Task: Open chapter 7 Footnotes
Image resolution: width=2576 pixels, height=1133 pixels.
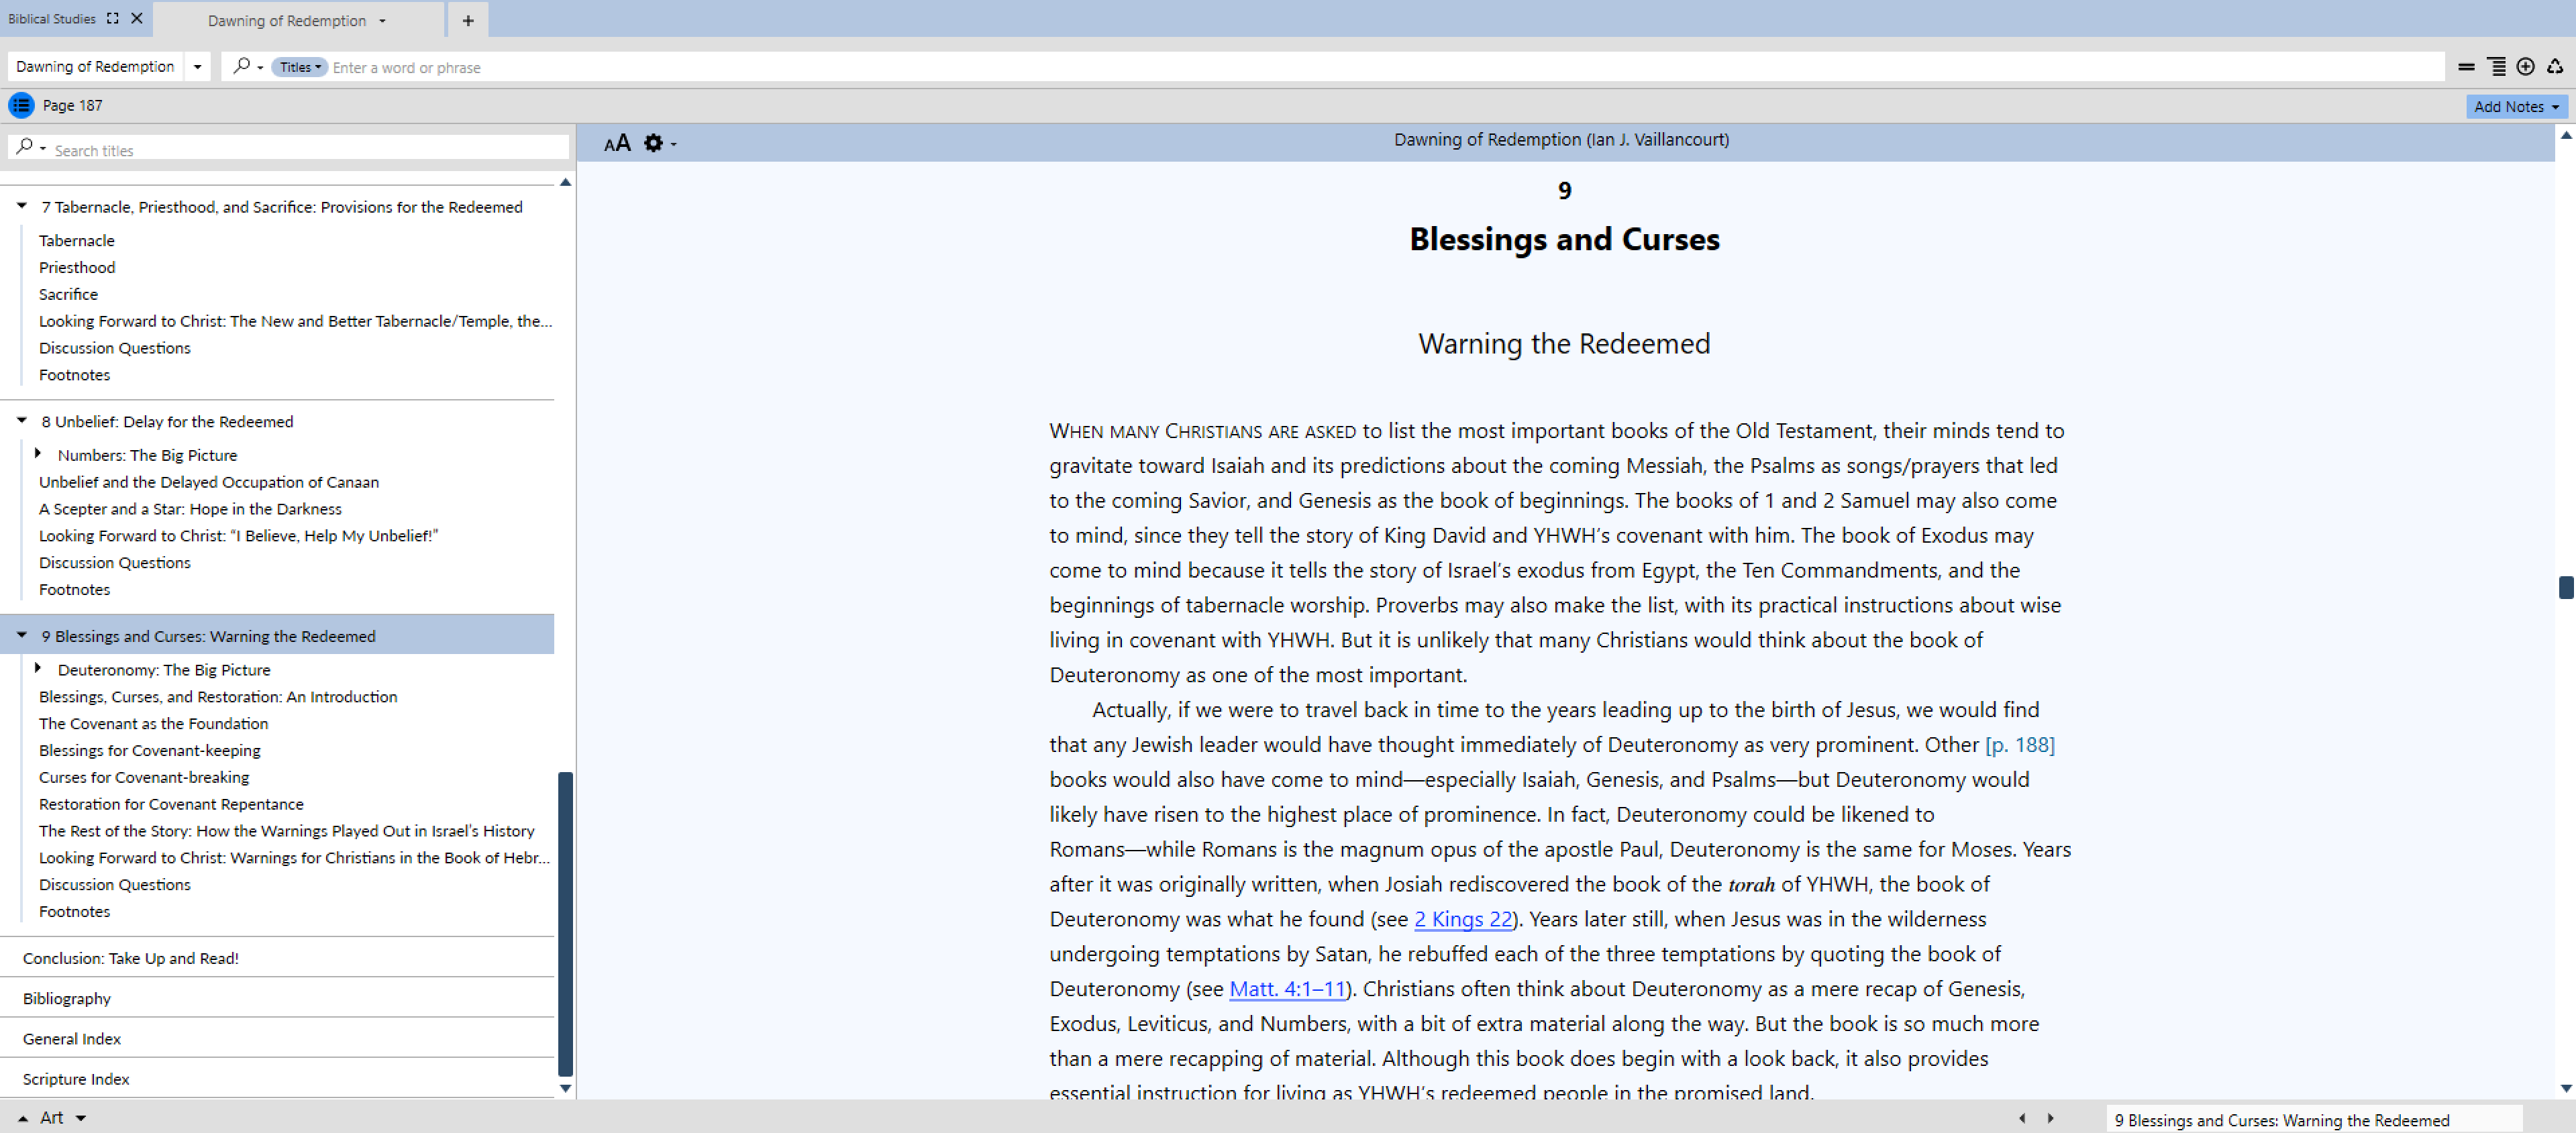Action: pos(75,375)
